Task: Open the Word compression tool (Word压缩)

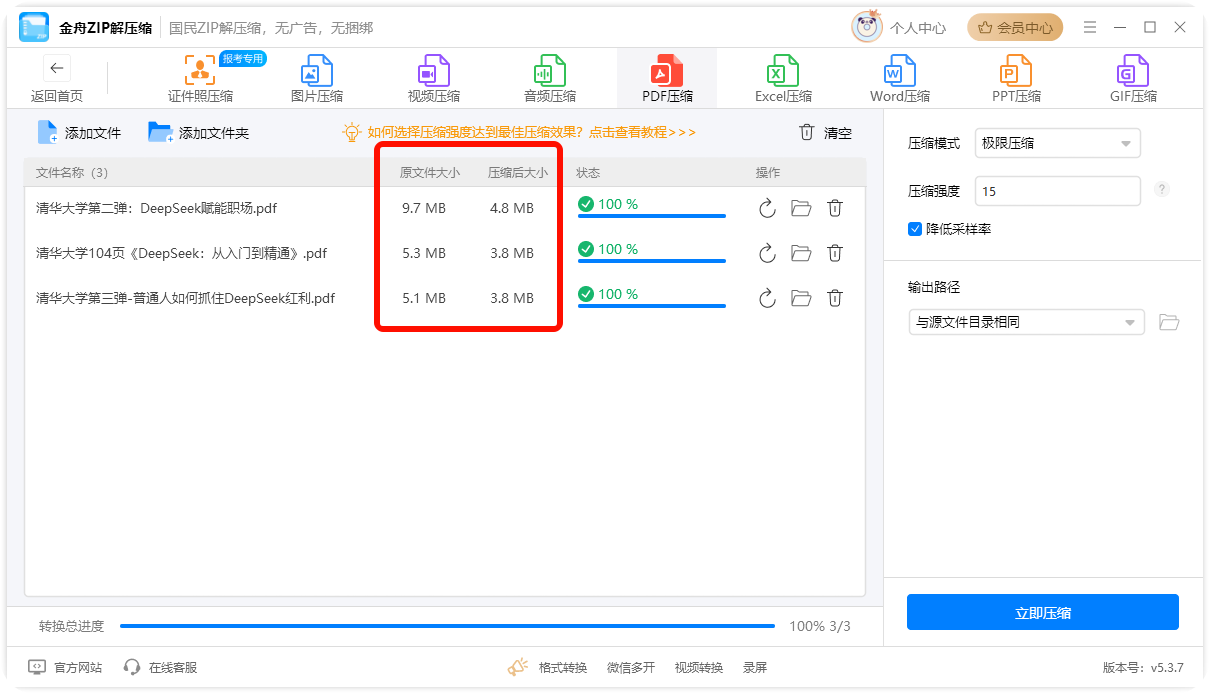Action: [900, 79]
